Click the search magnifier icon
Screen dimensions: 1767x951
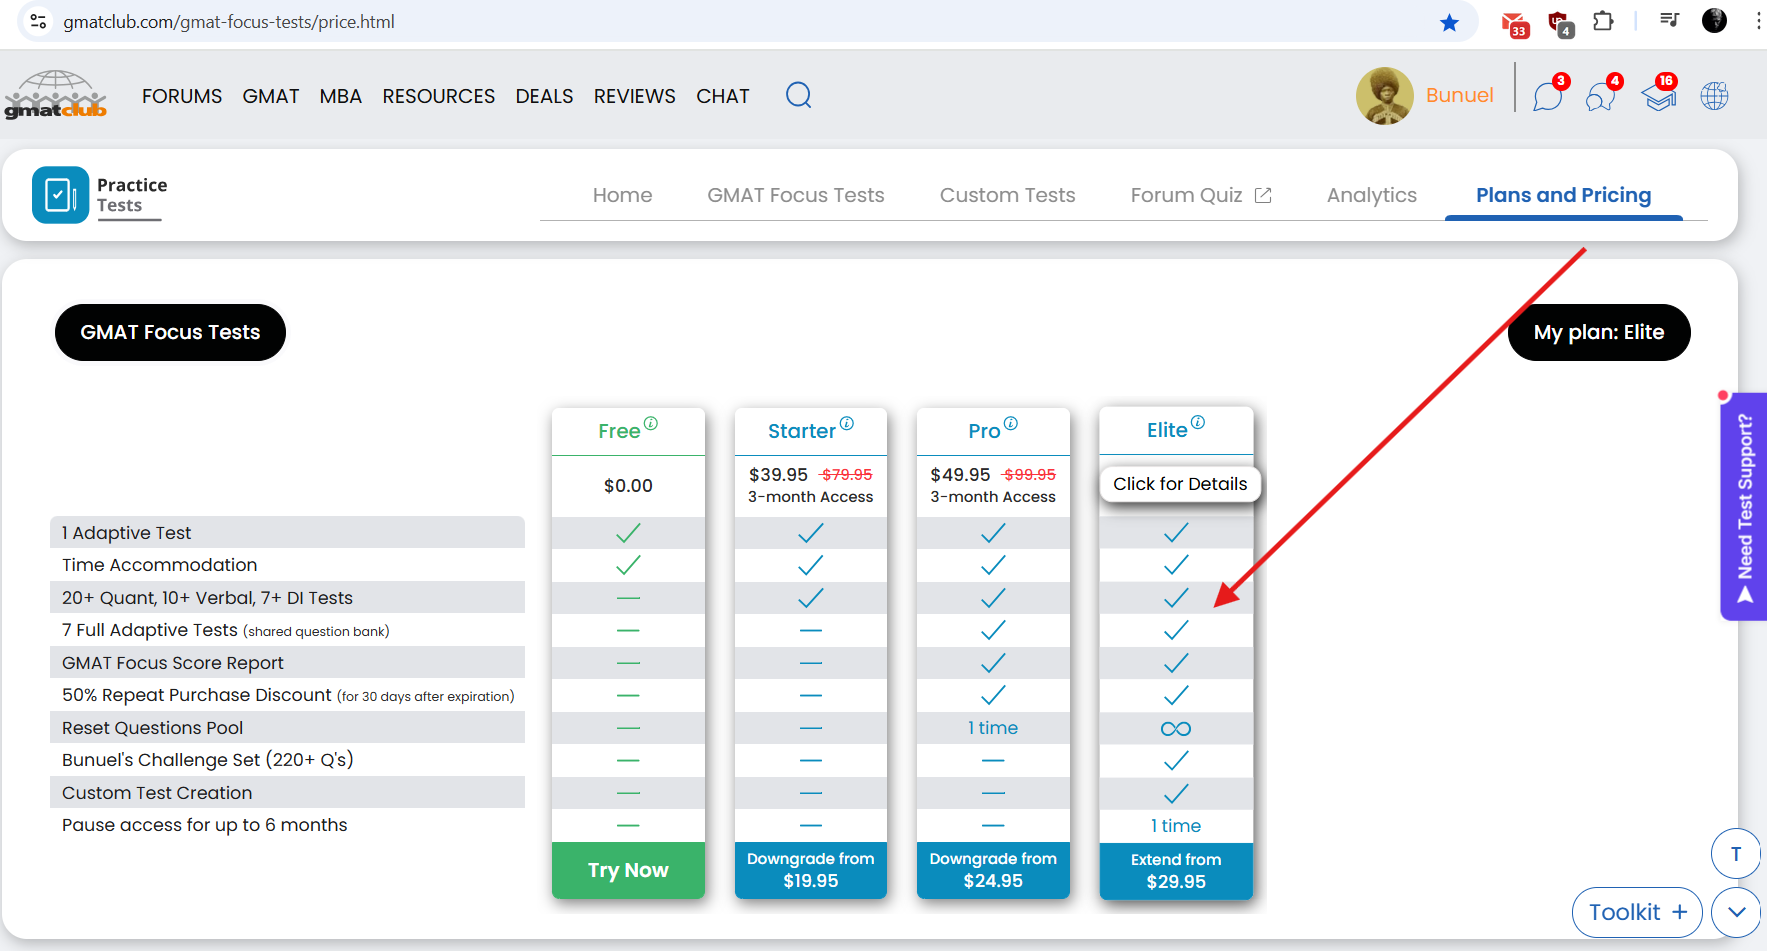798,95
